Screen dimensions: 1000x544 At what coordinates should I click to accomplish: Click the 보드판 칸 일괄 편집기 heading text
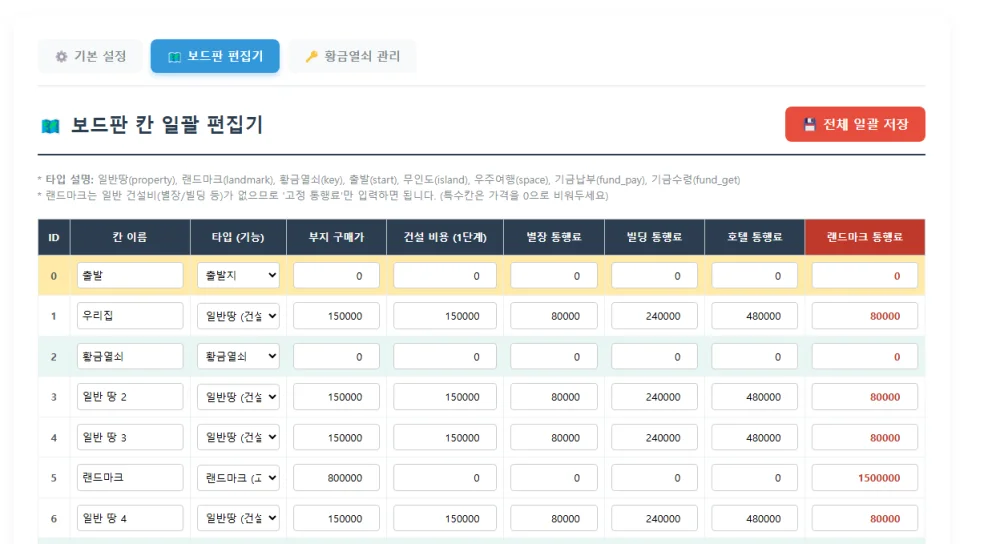coord(166,124)
